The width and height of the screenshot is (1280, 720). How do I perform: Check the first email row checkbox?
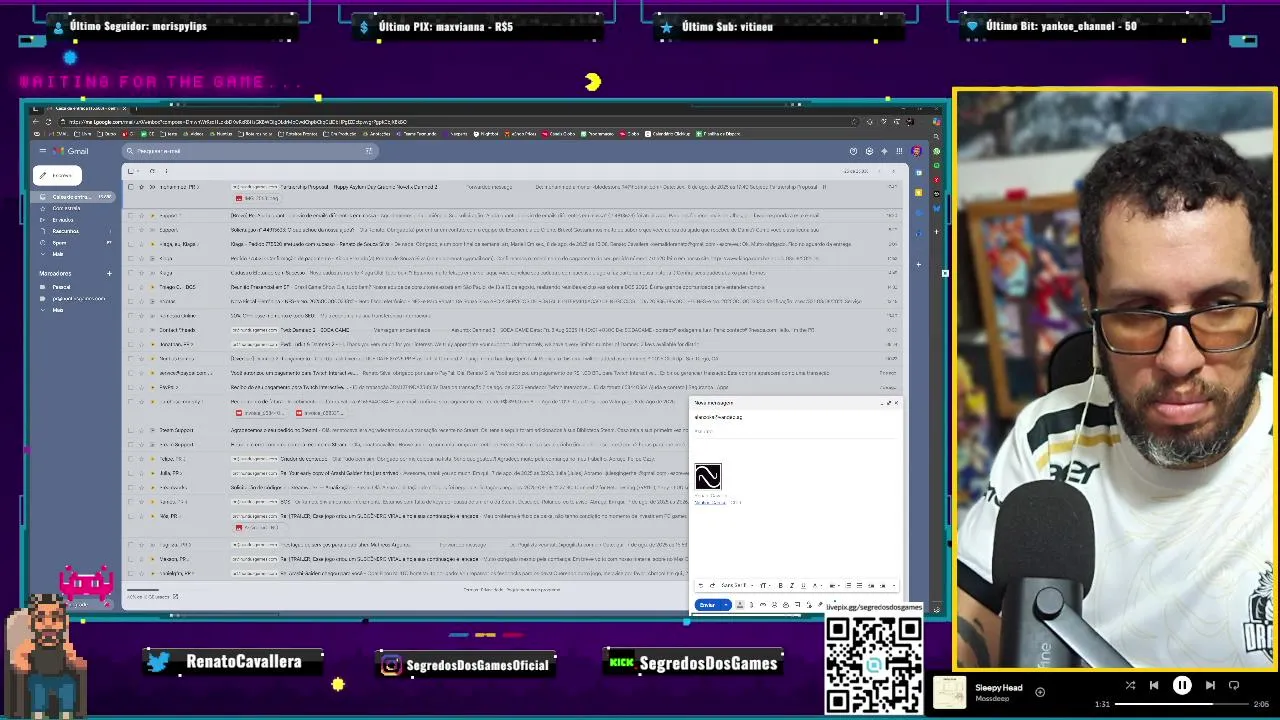(131, 187)
